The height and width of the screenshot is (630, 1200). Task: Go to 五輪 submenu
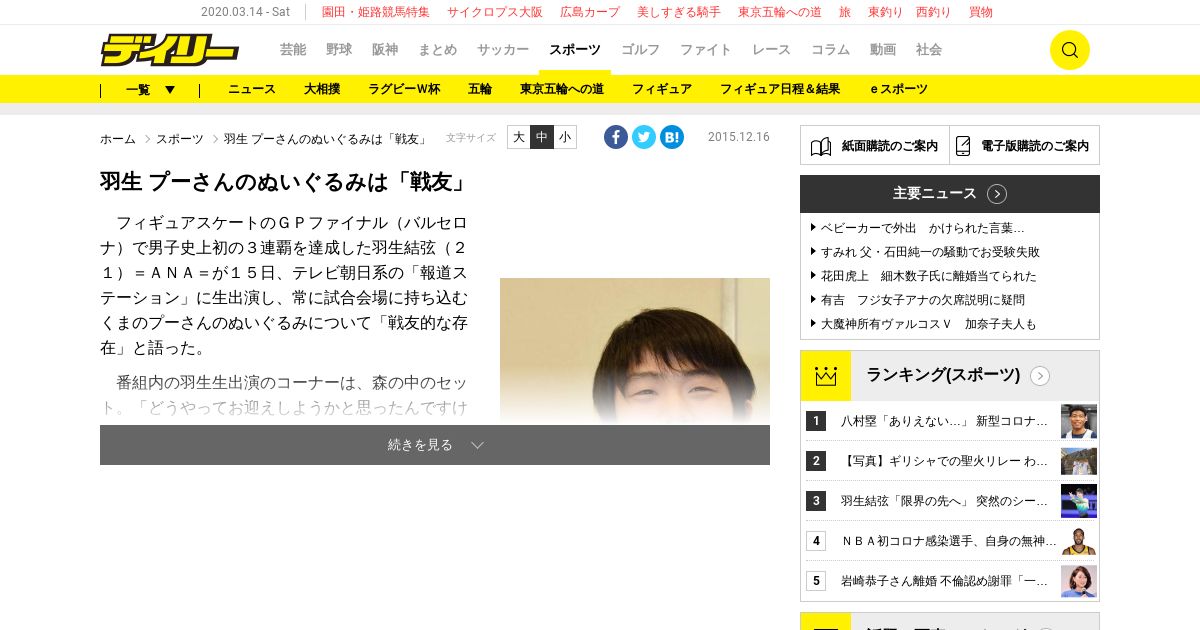point(480,89)
